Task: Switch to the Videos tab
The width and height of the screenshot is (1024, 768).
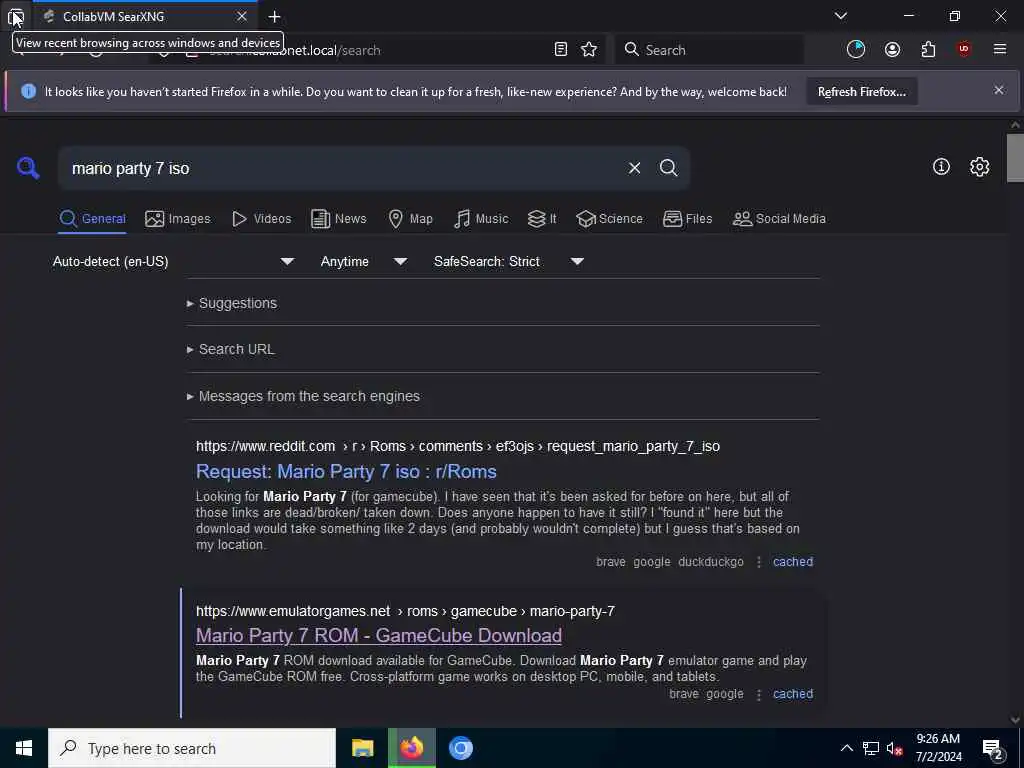Action: [261, 219]
